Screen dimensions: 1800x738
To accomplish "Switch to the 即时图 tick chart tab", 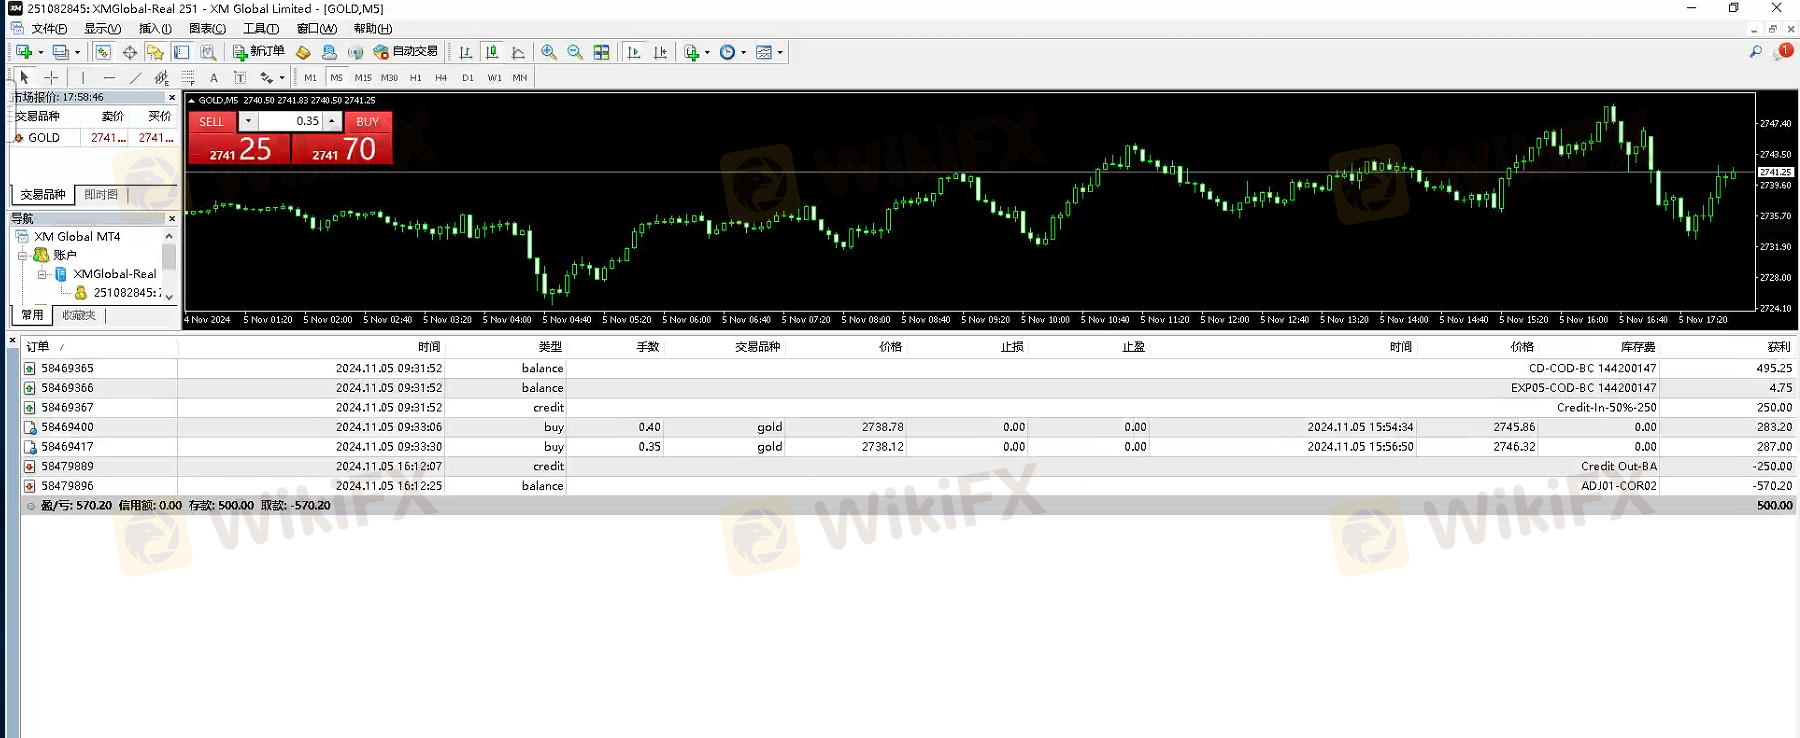I will (x=101, y=195).
